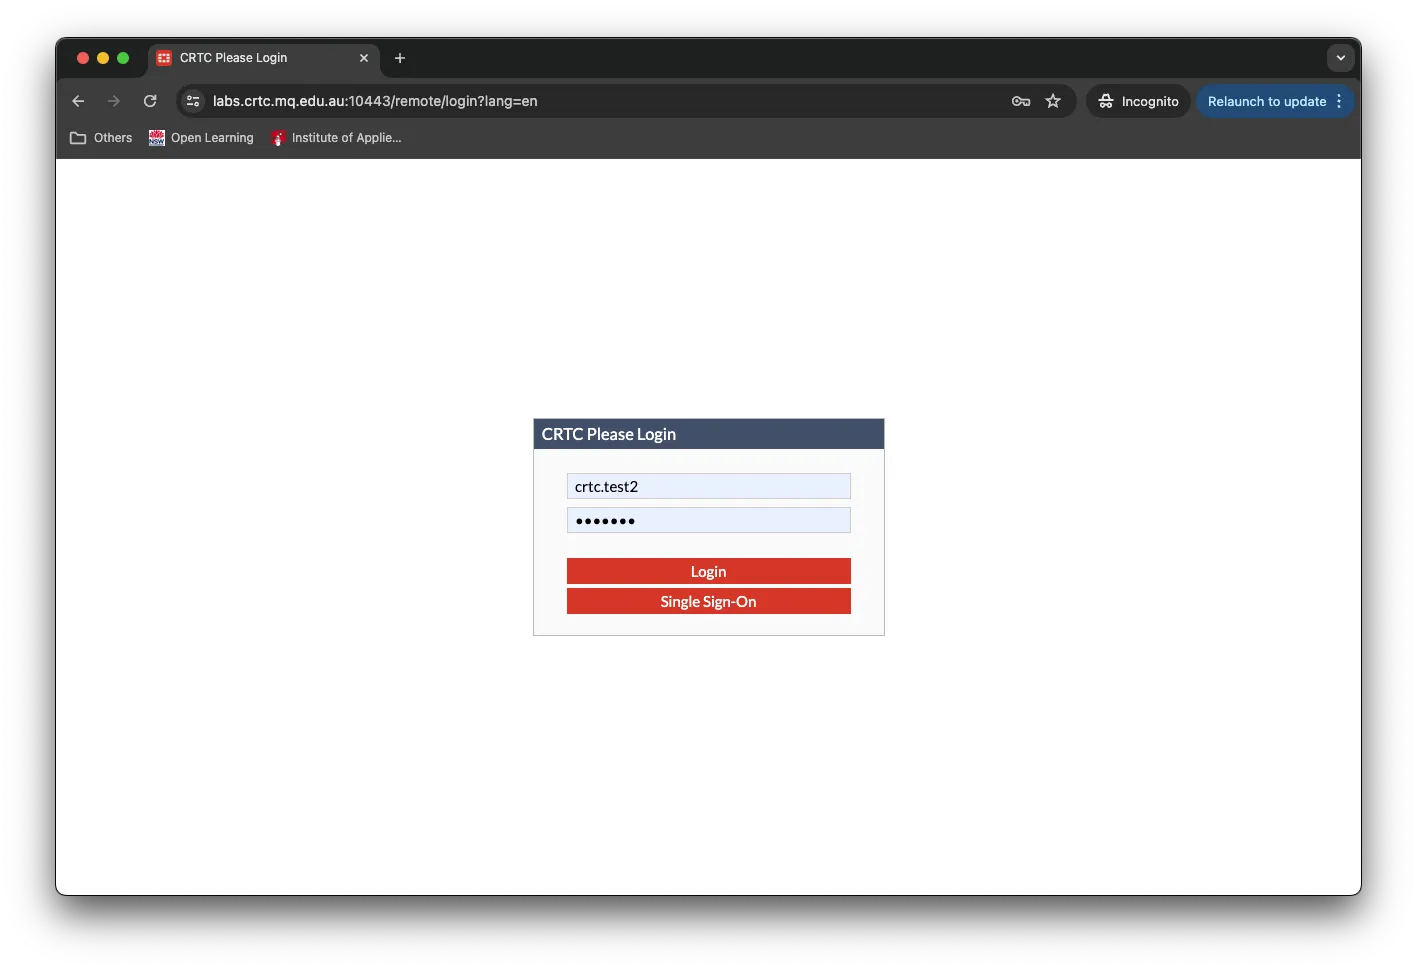Image resolution: width=1417 pixels, height=969 pixels.
Task: Open the saved passwords key icon
Action: (x=1020, y=101)
